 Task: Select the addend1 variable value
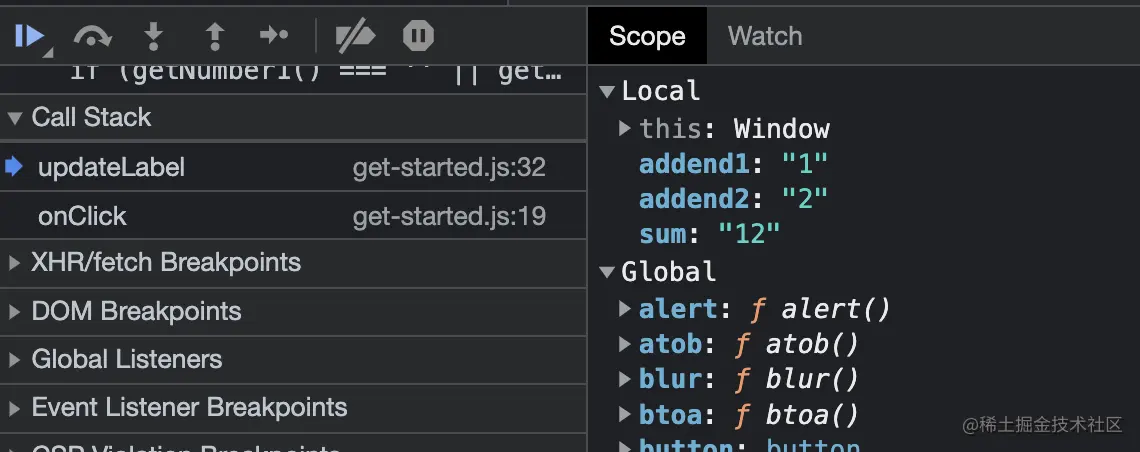click(805, 164)
